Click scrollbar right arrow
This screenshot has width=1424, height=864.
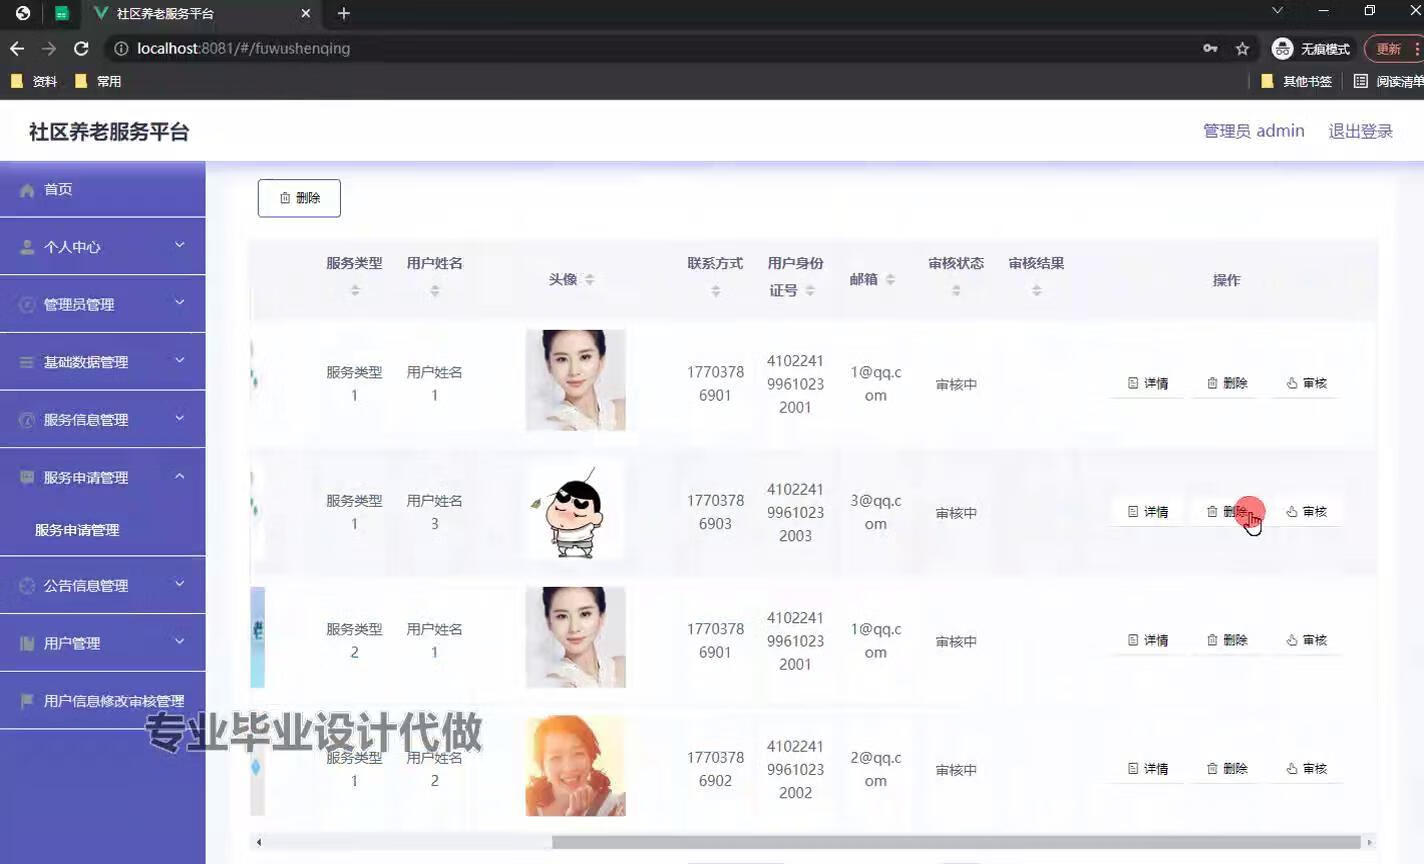point(1369,842)
